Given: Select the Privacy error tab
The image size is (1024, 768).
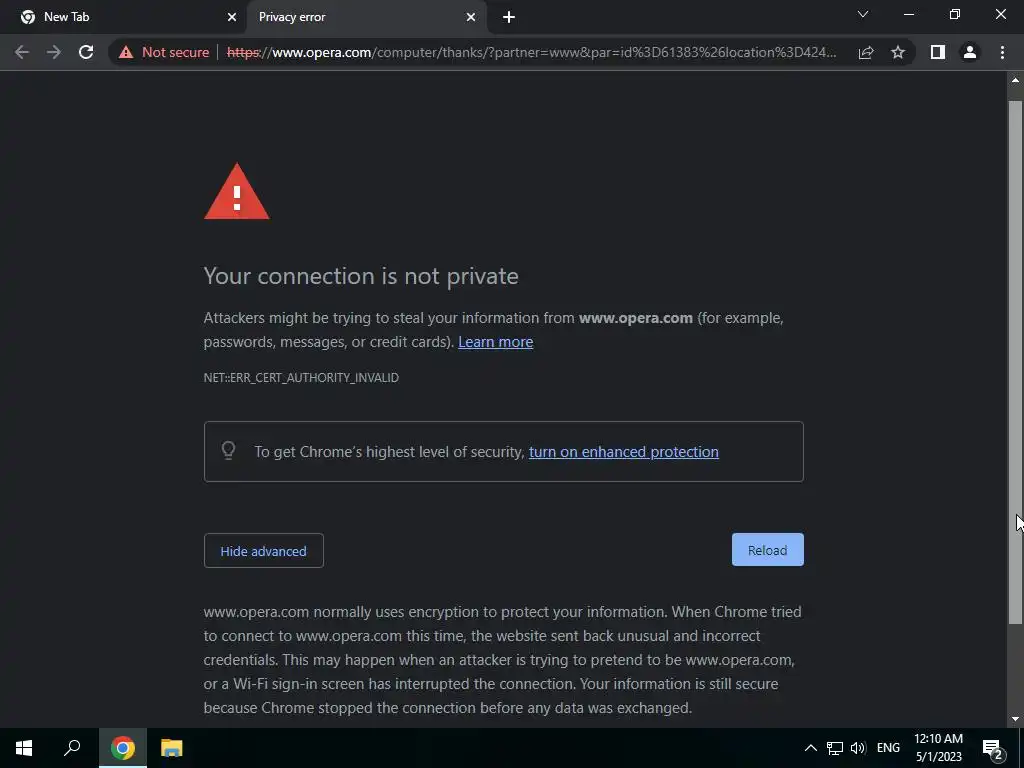Looking at the screenshot, I should click(x=366, y=17).
